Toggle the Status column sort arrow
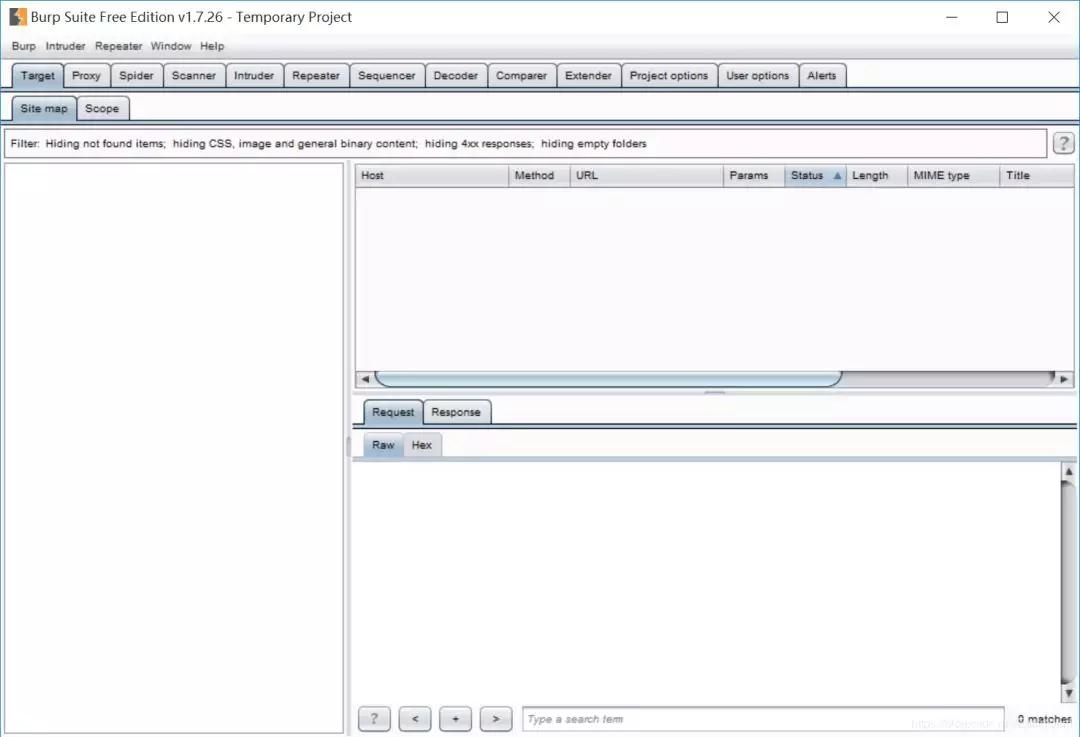1080x737 pixels. pyautogui.click(x=837, y=176)
